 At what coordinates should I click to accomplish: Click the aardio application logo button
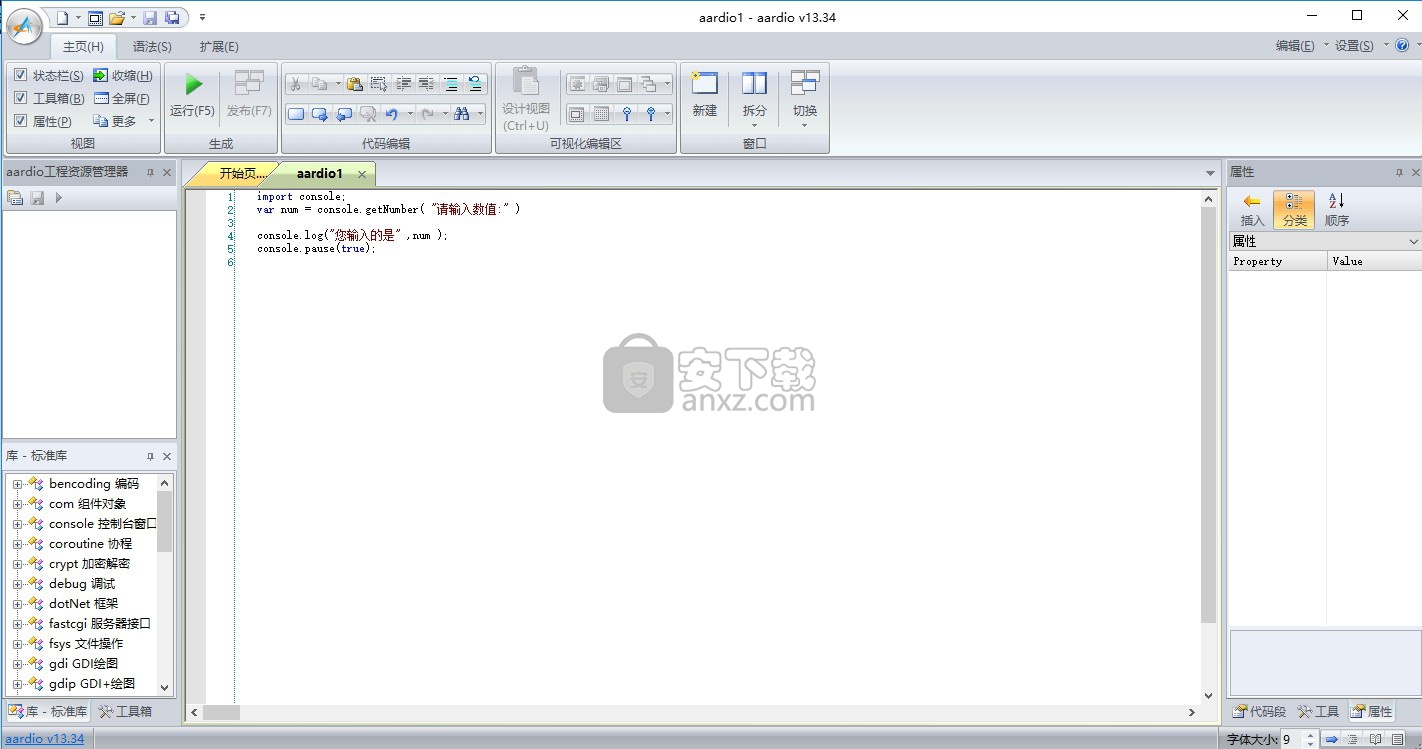tap(25, 26)
